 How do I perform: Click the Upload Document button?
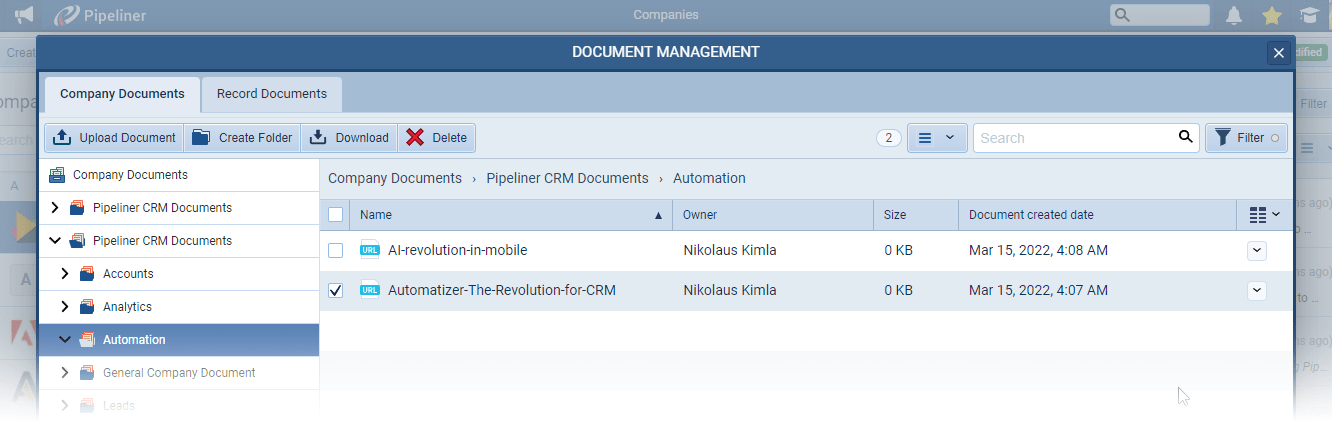(x=114, y=138)
